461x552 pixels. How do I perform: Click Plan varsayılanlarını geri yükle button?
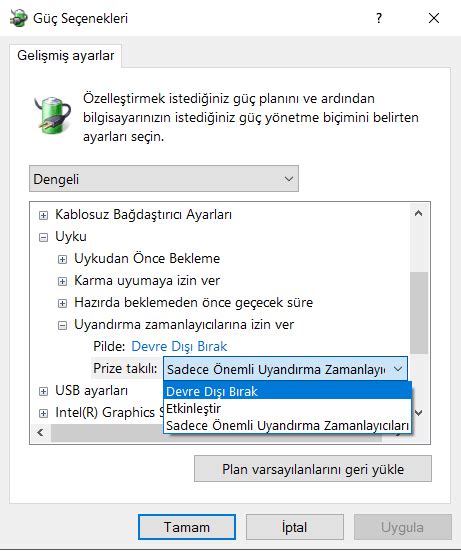[x=313, y=469]
